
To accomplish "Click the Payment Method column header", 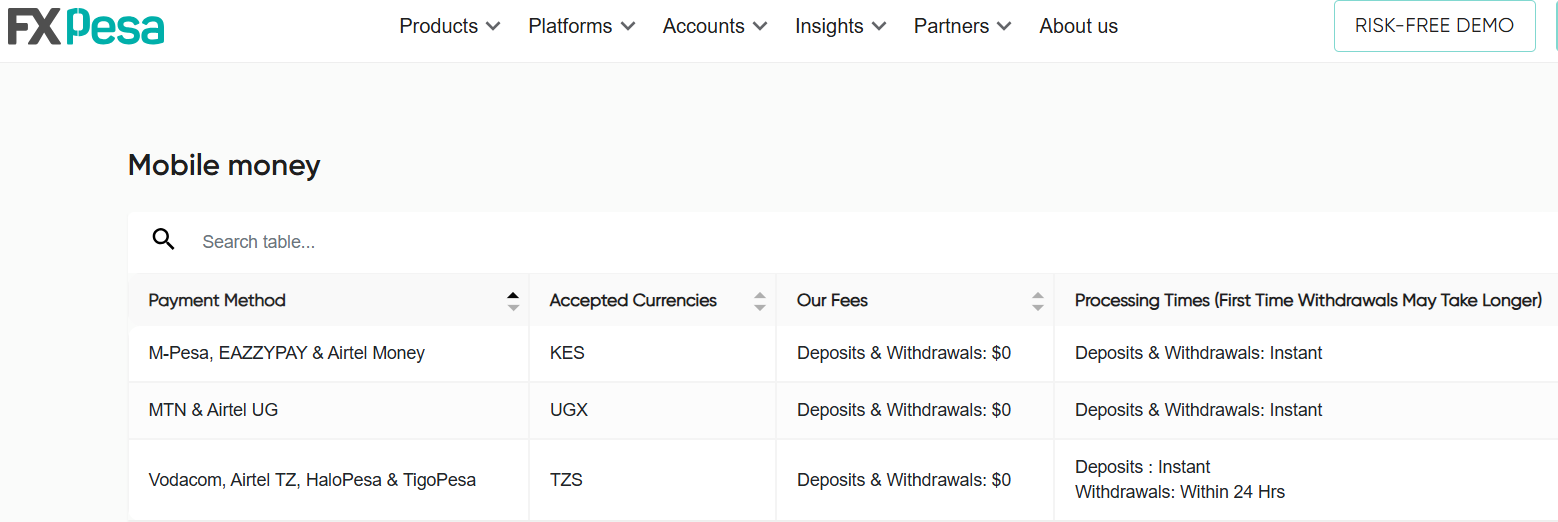I will coord(217,300).
